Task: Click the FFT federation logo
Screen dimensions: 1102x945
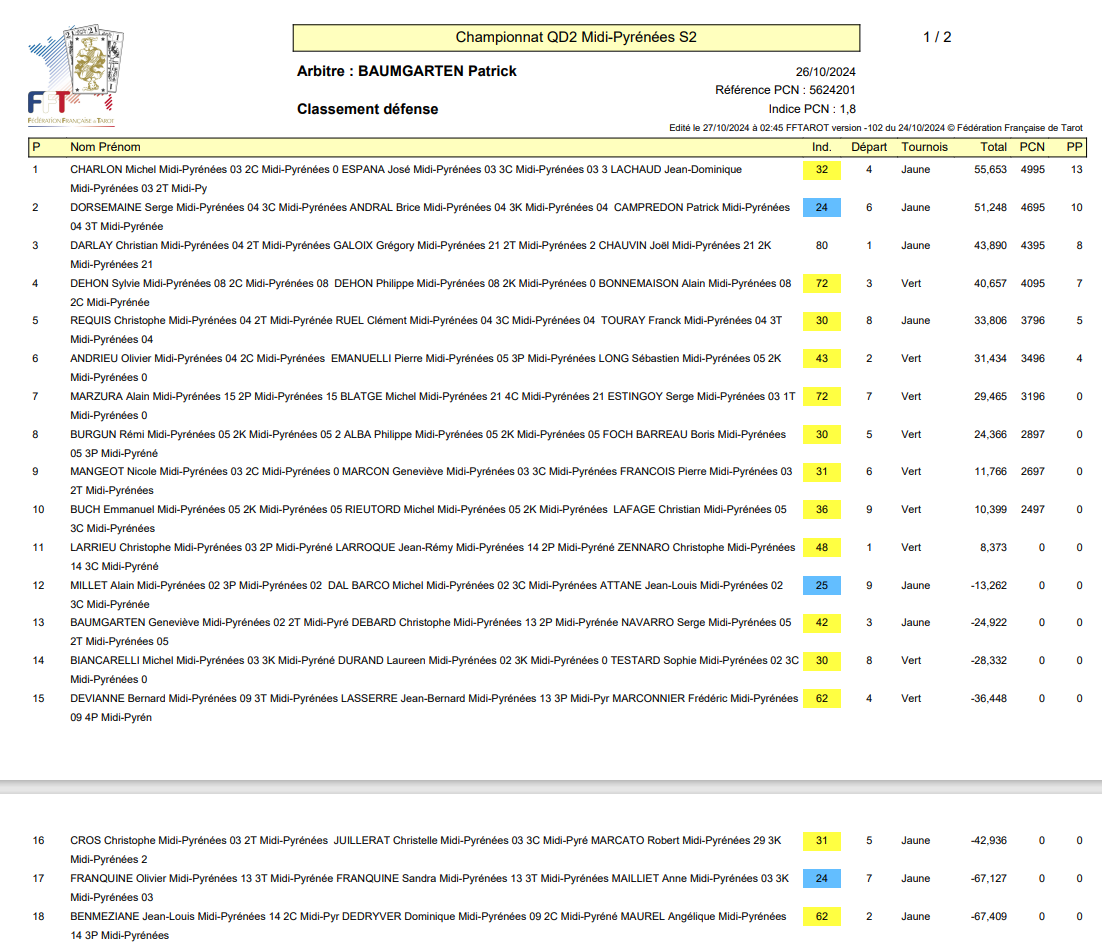Action: [75, 75]
